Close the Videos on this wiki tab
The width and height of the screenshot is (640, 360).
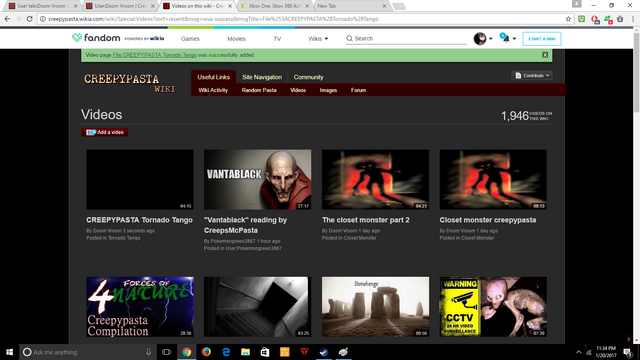coord(230,6)
